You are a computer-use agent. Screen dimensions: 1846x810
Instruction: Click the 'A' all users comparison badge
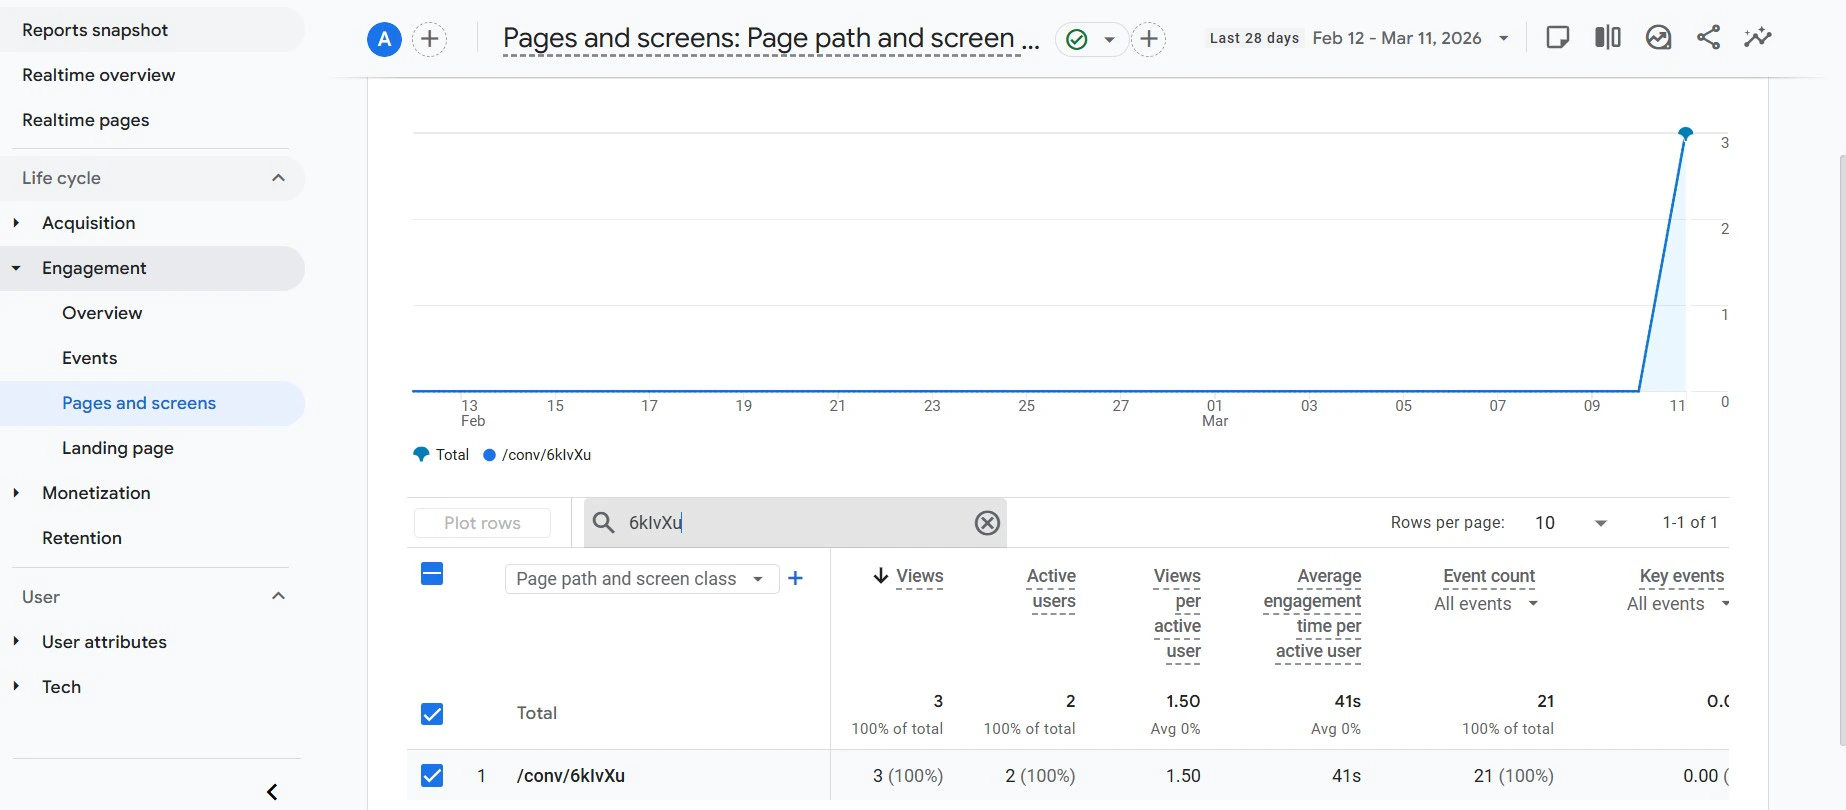point(384,39)
